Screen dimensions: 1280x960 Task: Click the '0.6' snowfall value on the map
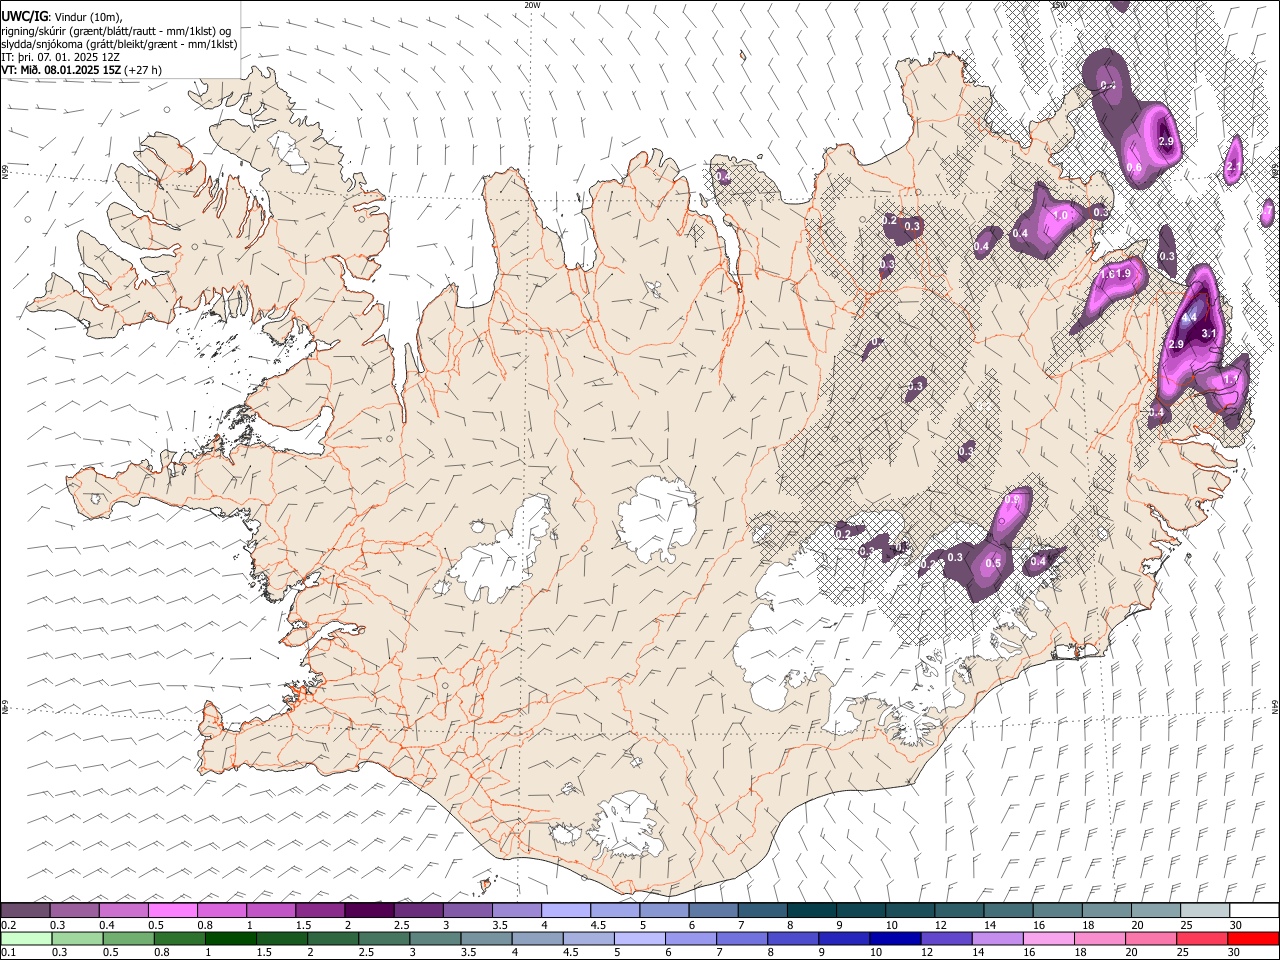1134,168
